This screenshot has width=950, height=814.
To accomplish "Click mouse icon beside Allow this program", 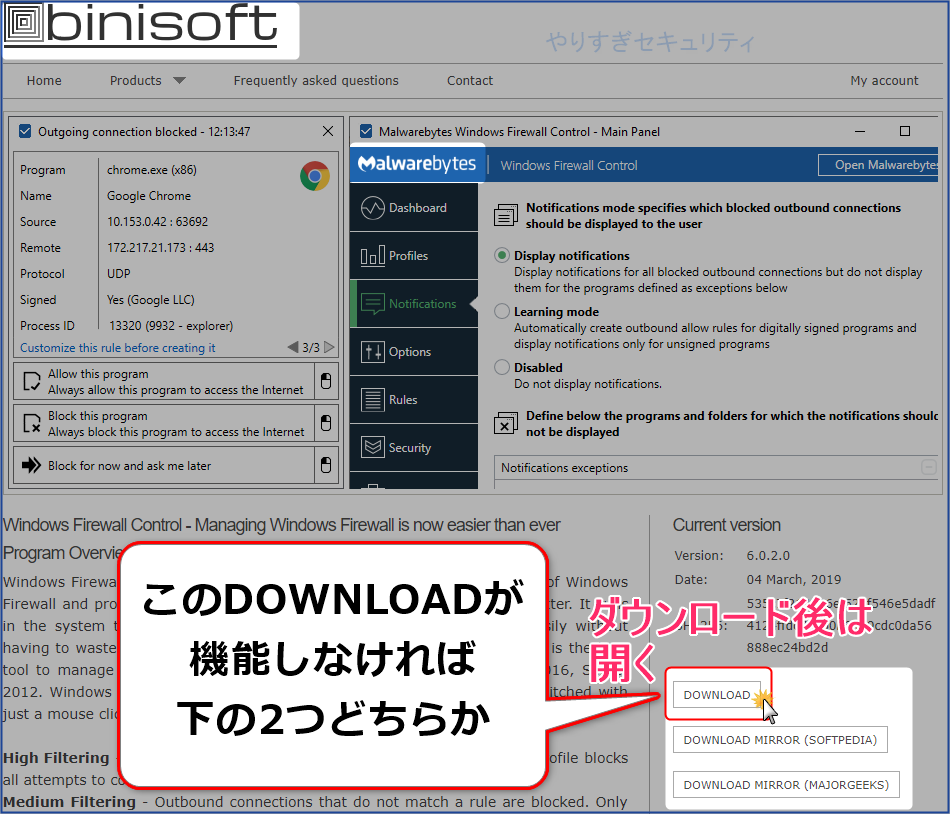I will [326, 381].
